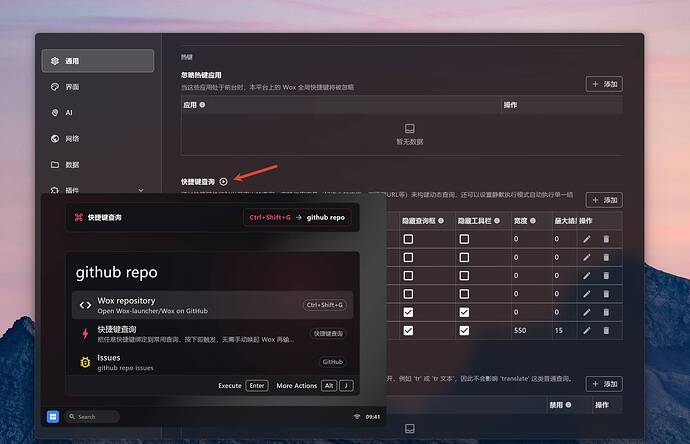Image resolution: width=690 pixels, height=444 pixels.
Task: Click the github repo query box in preview
Action: (x=213, y=272)
